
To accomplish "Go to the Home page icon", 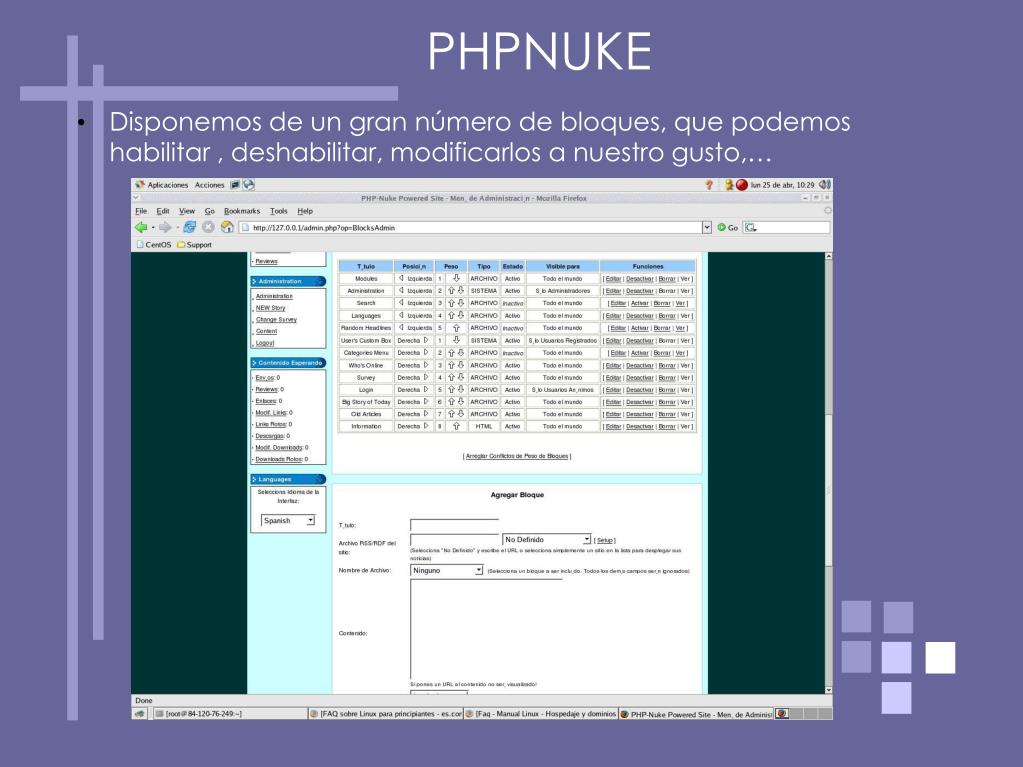I will pyautogui.click(x=227, y=227).
